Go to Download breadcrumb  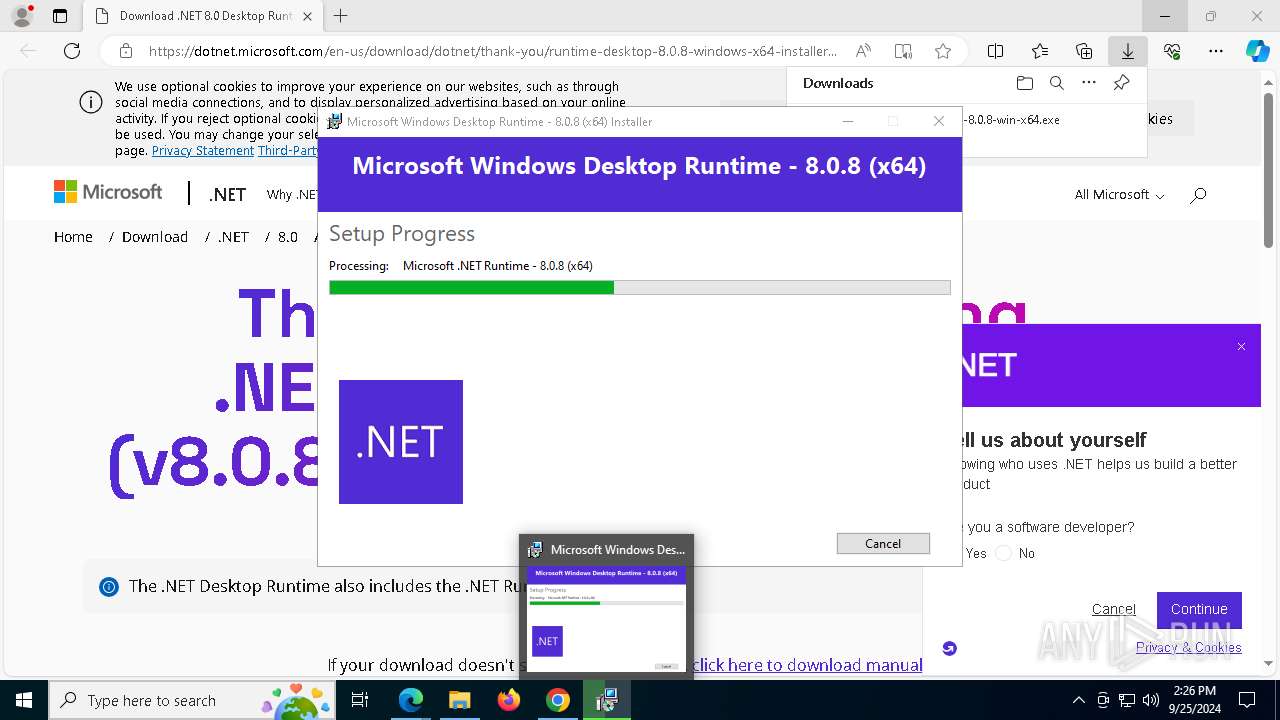click(x=155, y=237)
